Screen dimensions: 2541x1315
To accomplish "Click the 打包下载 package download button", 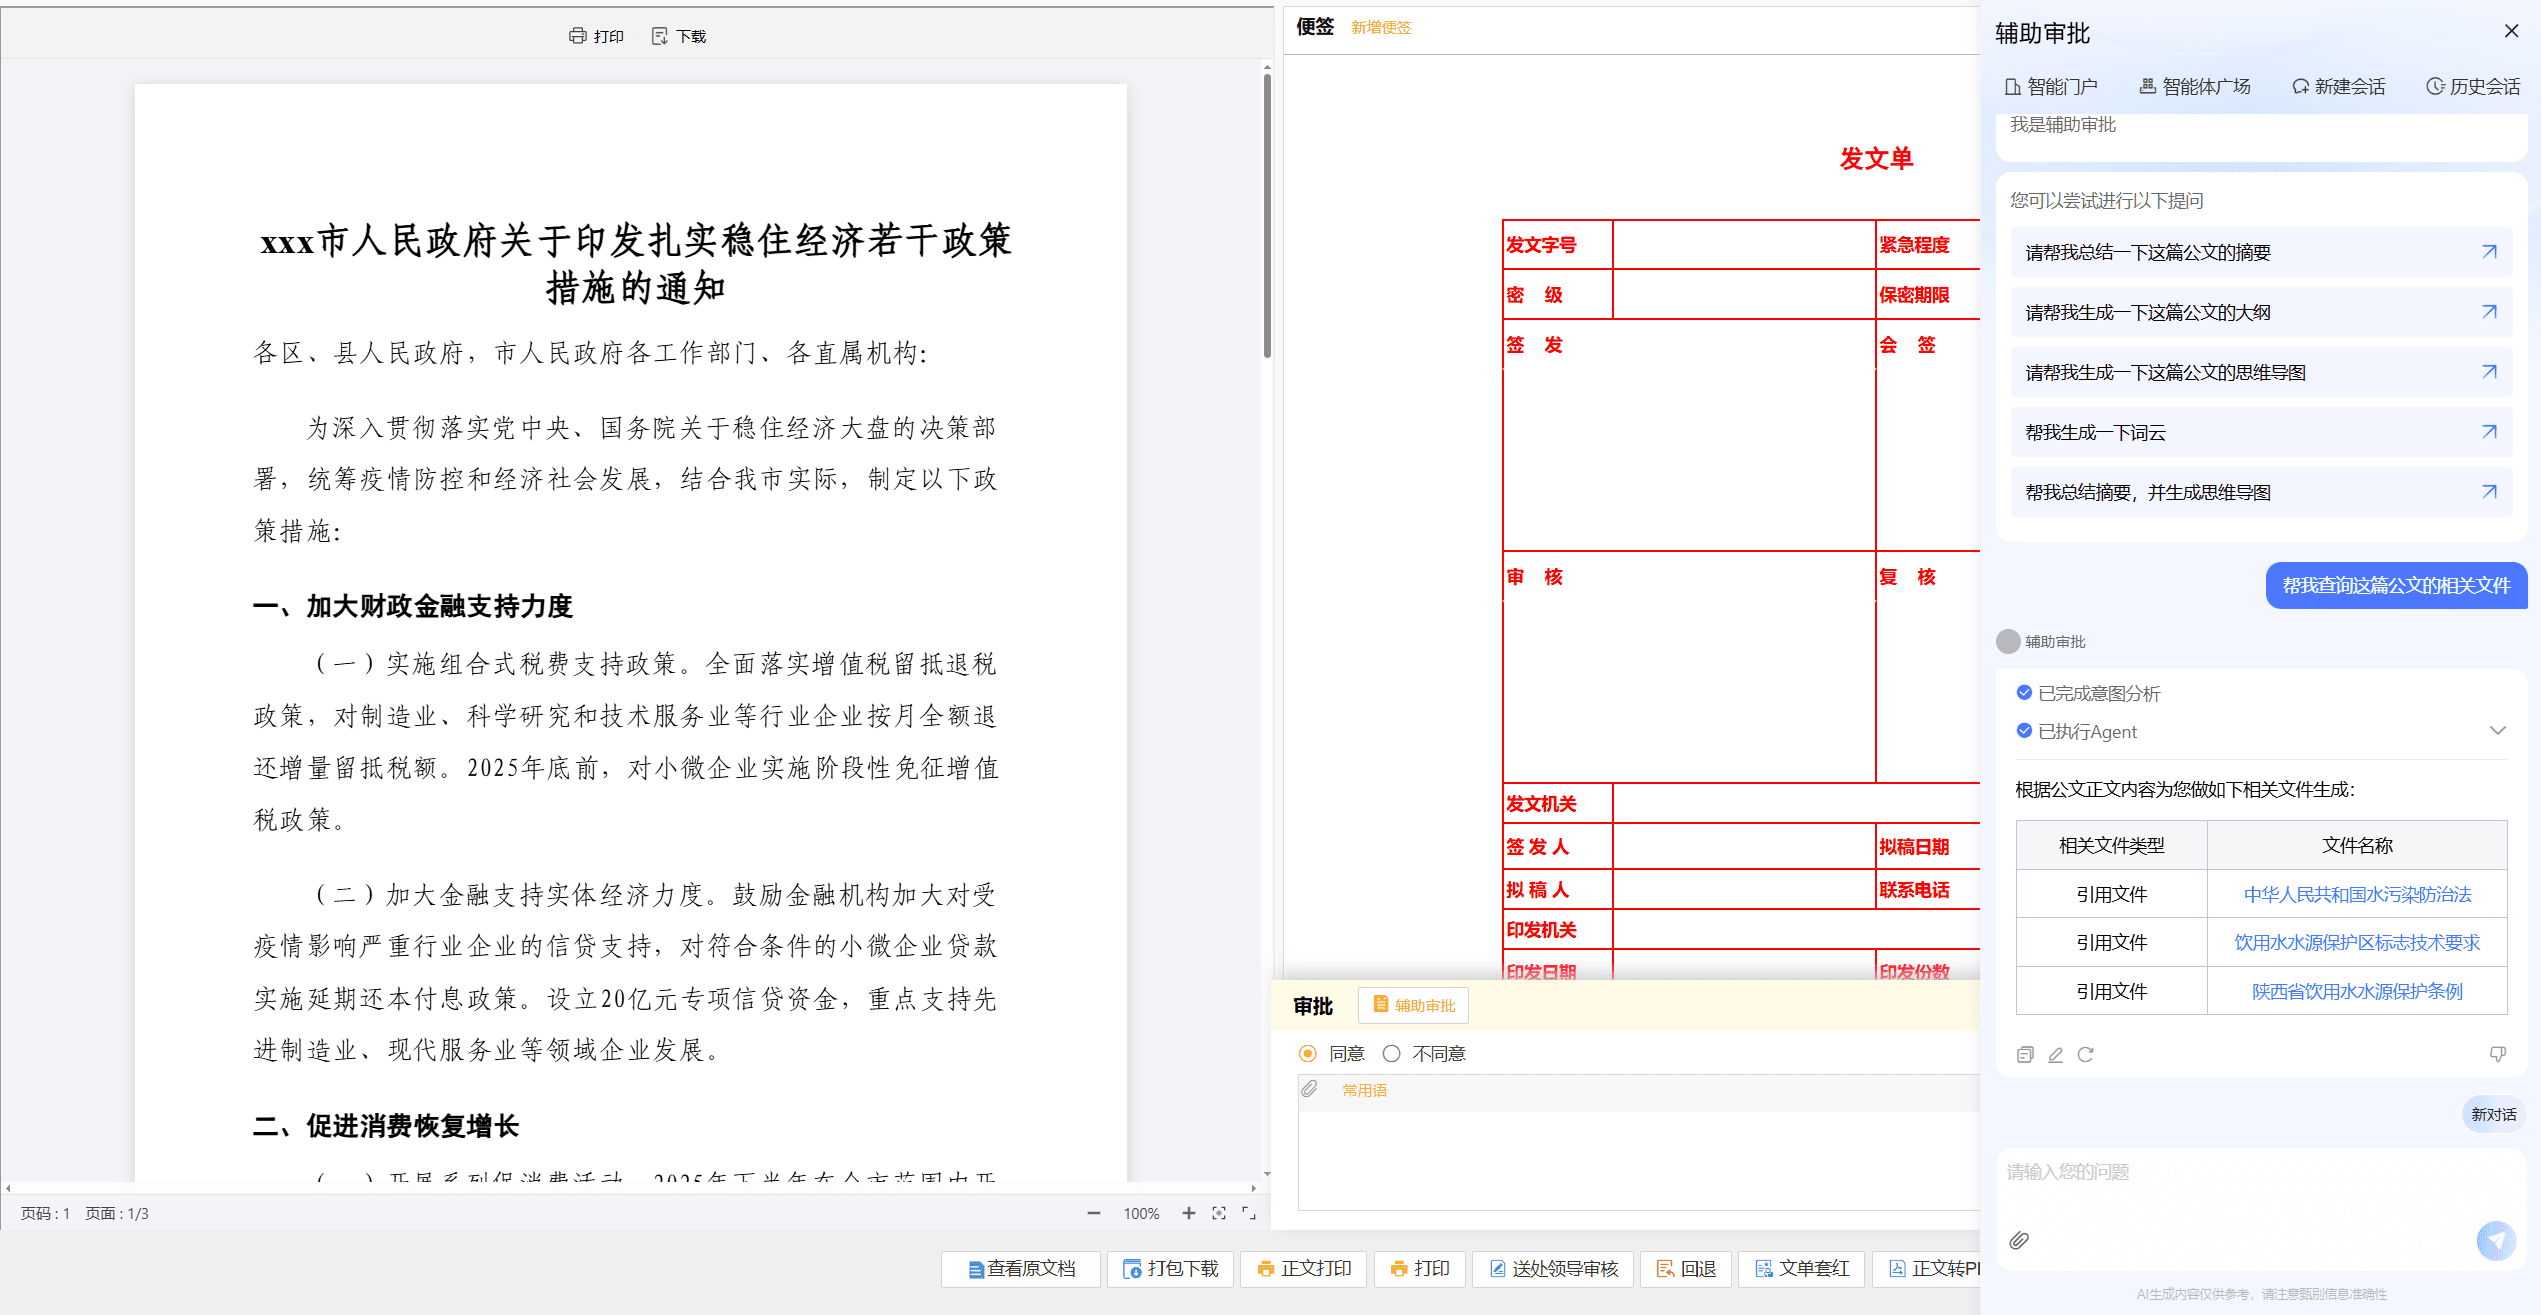I will 1170,1269.
